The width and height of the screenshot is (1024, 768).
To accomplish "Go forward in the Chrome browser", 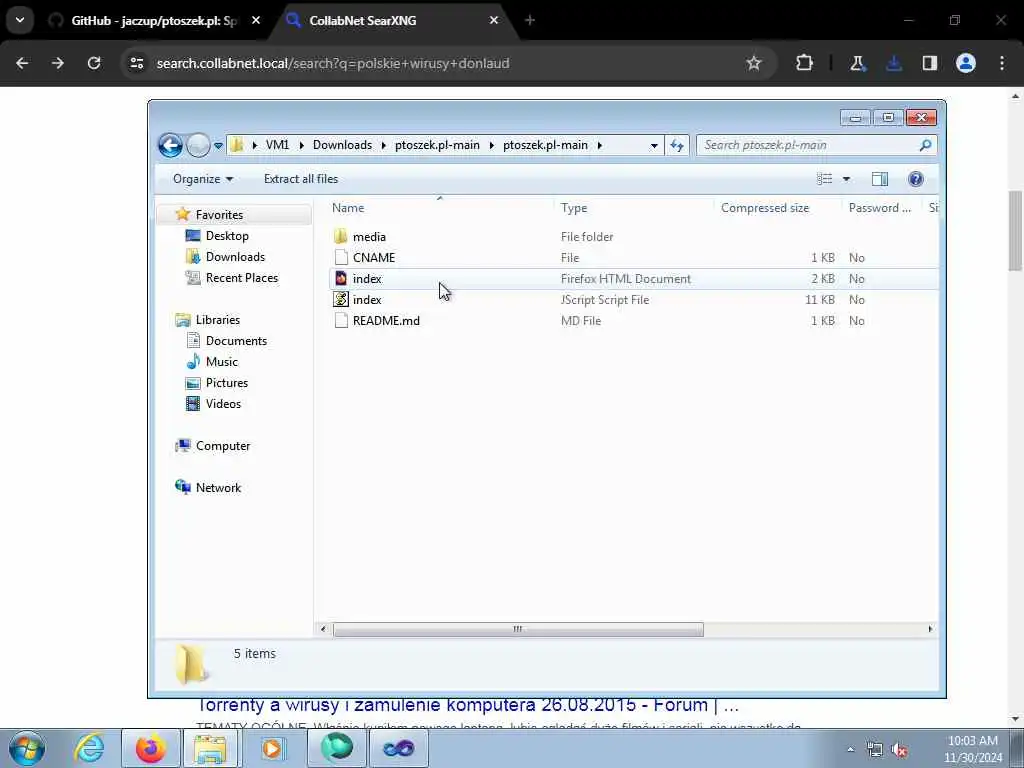I will coord(58,63).
